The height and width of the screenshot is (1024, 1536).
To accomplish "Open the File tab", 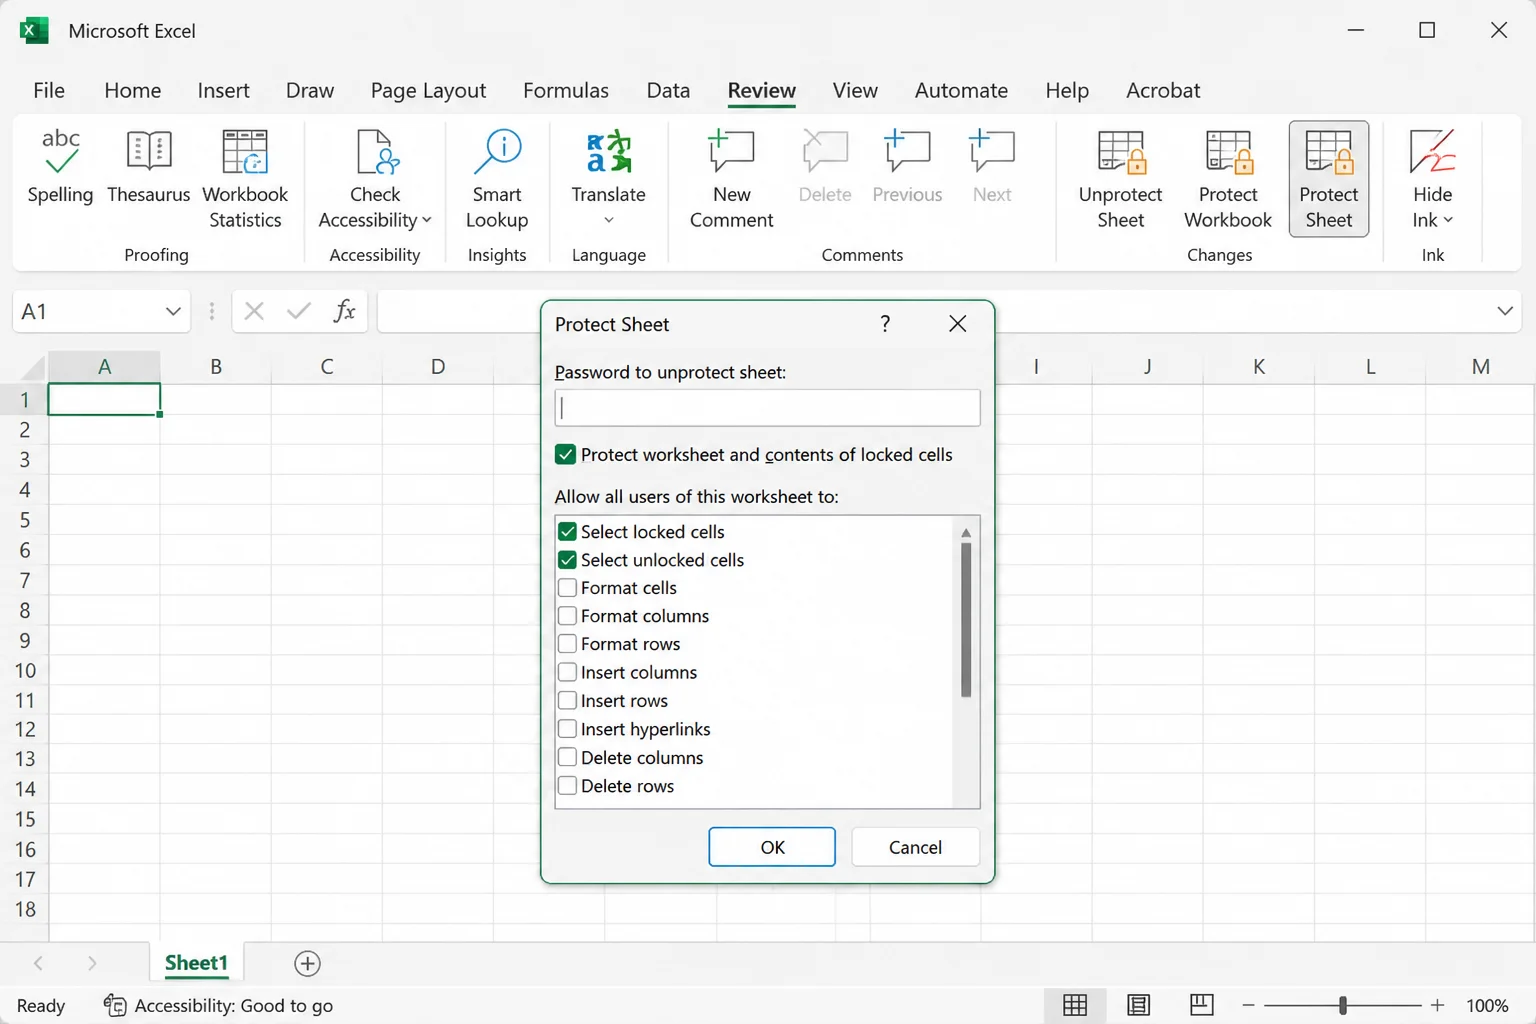I will point(49,90).
